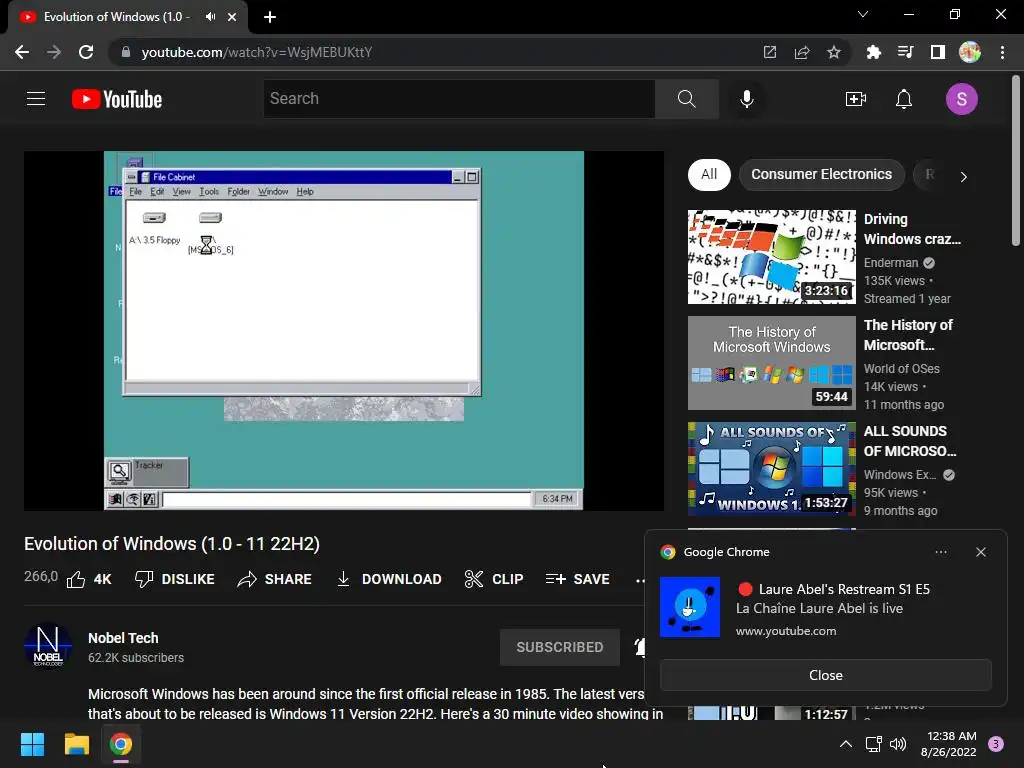The height and width of the screenshot is (768, 1024).
Task: Open notification center badge showing 3
Action: (995, 744)
